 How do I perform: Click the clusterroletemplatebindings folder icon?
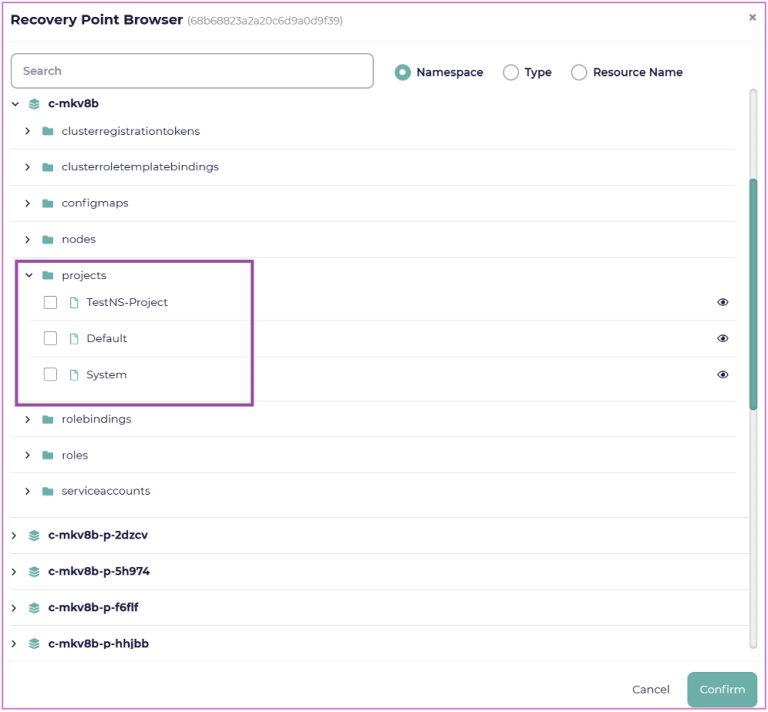point(48,167)
